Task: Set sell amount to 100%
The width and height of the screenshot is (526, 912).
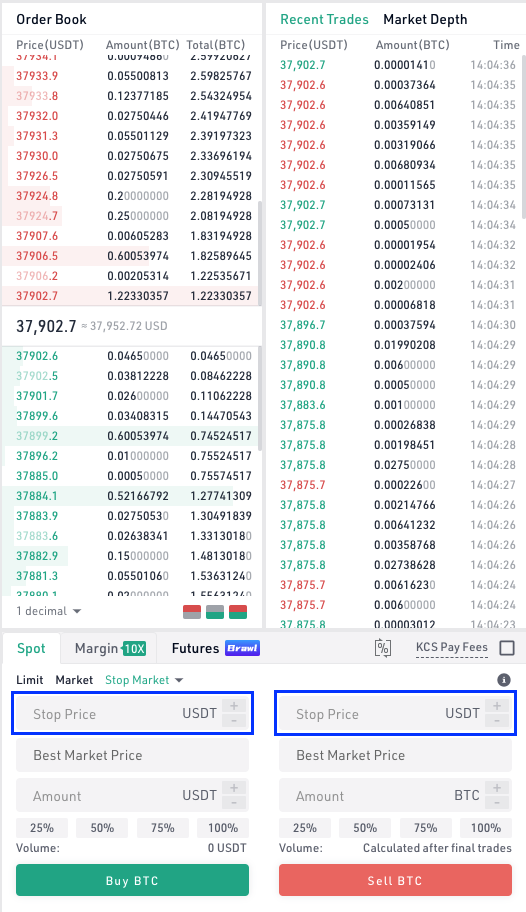Action: (x=486, y=828)
